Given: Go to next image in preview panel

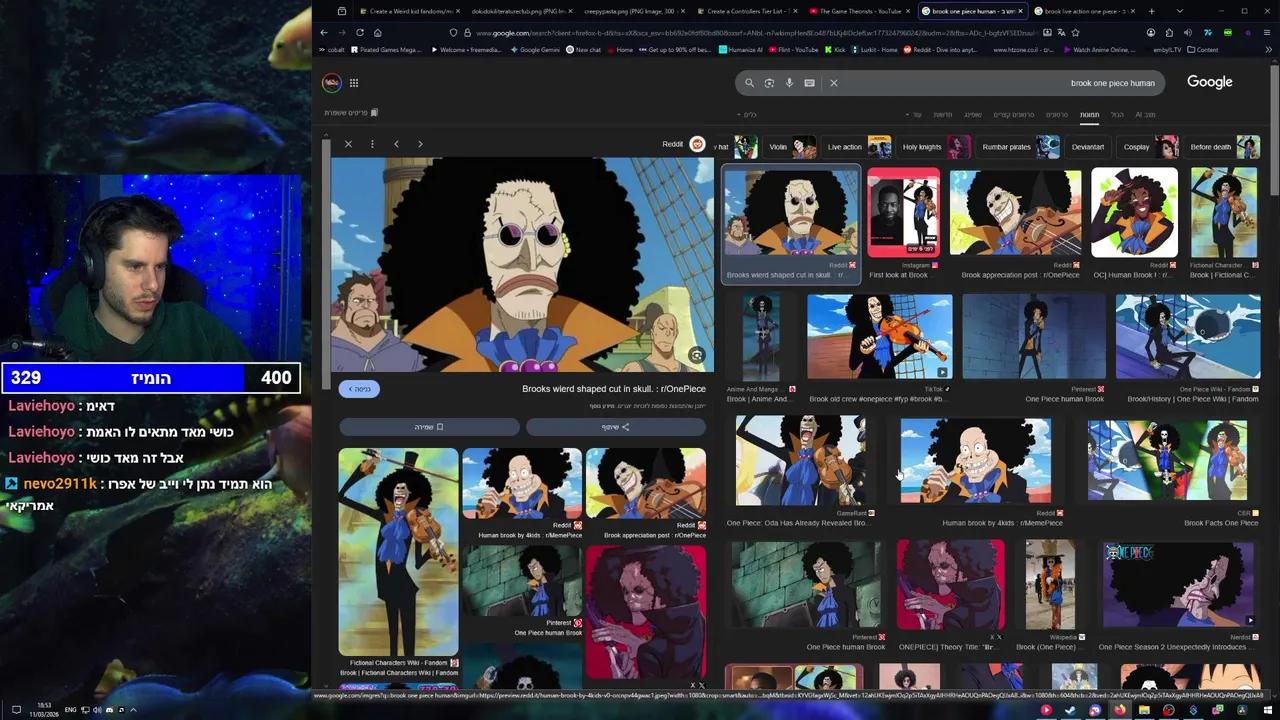Looking at the screenshot, I should pyautogui.click(x=420, y=144).
